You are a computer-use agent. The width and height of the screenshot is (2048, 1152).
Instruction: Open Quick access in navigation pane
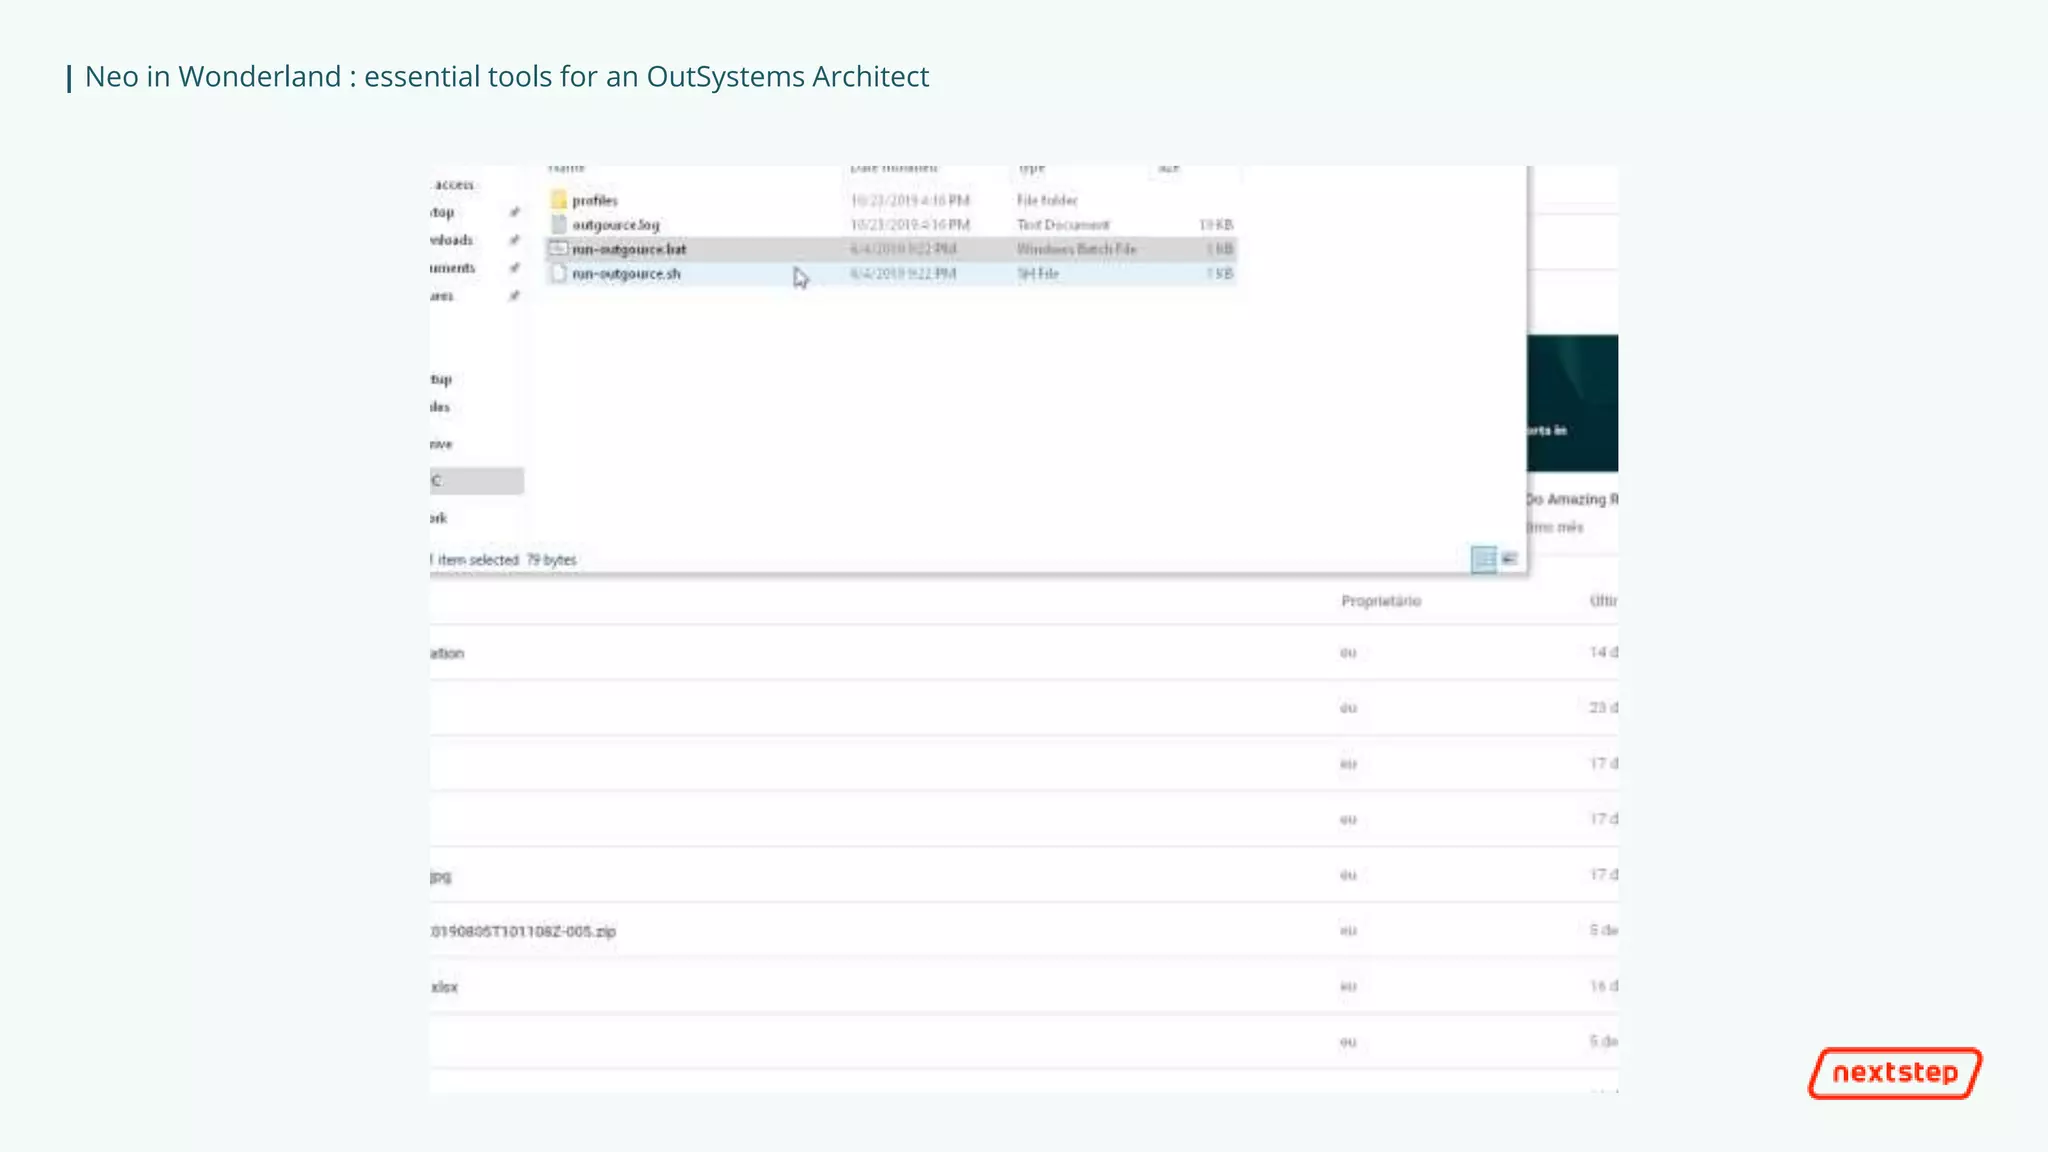[x=454, y=185]
